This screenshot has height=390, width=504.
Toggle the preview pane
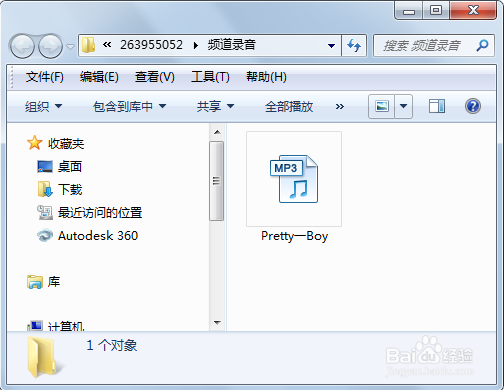437,106
